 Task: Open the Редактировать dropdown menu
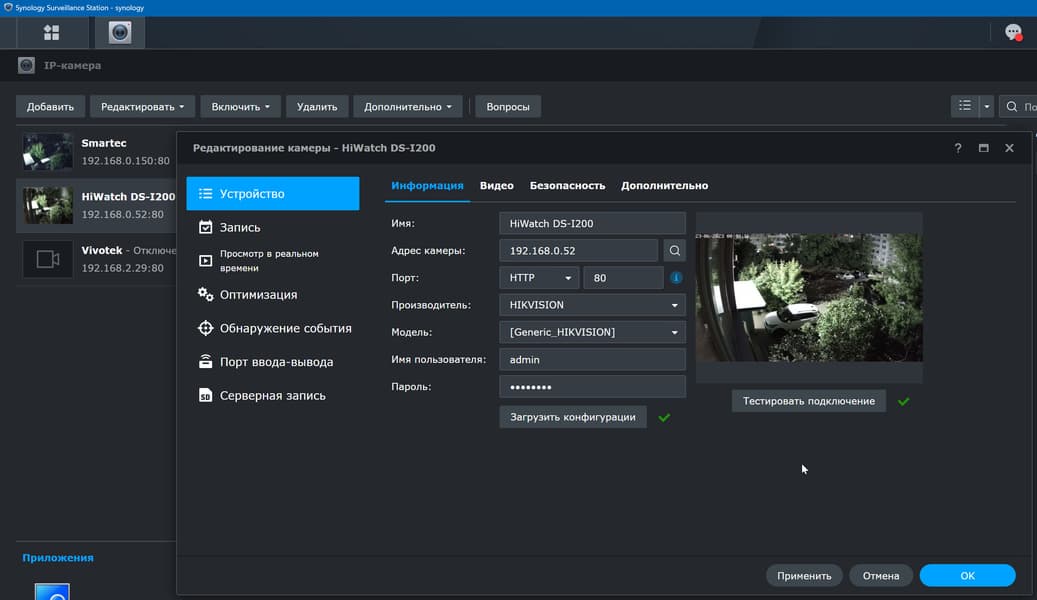pyautogui.click(x=143, y=107)
